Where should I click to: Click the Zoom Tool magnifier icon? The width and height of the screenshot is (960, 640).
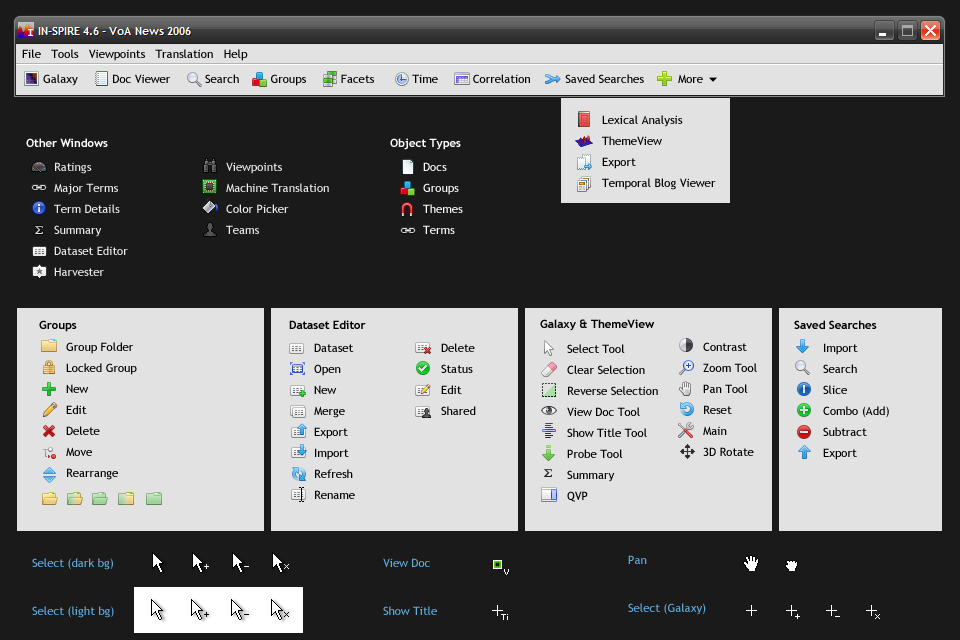[x=686, y=368]
